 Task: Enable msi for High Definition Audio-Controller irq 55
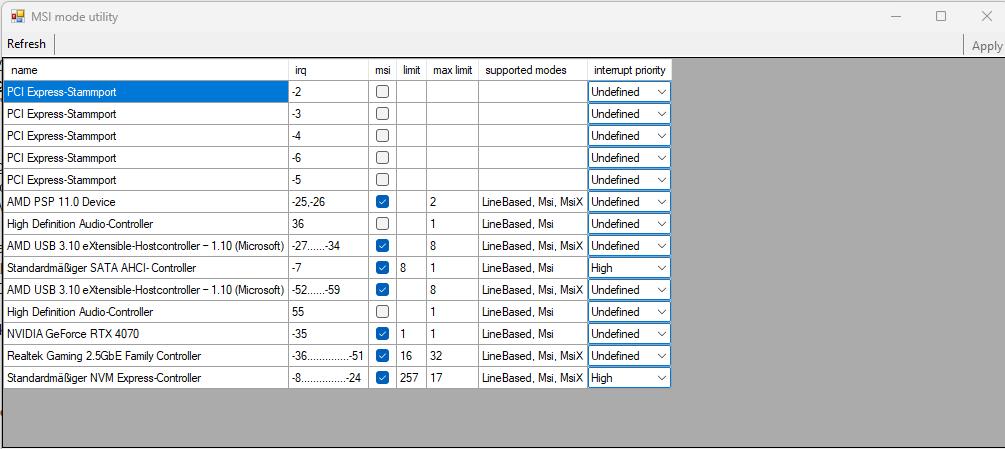[x=382, y=312]
